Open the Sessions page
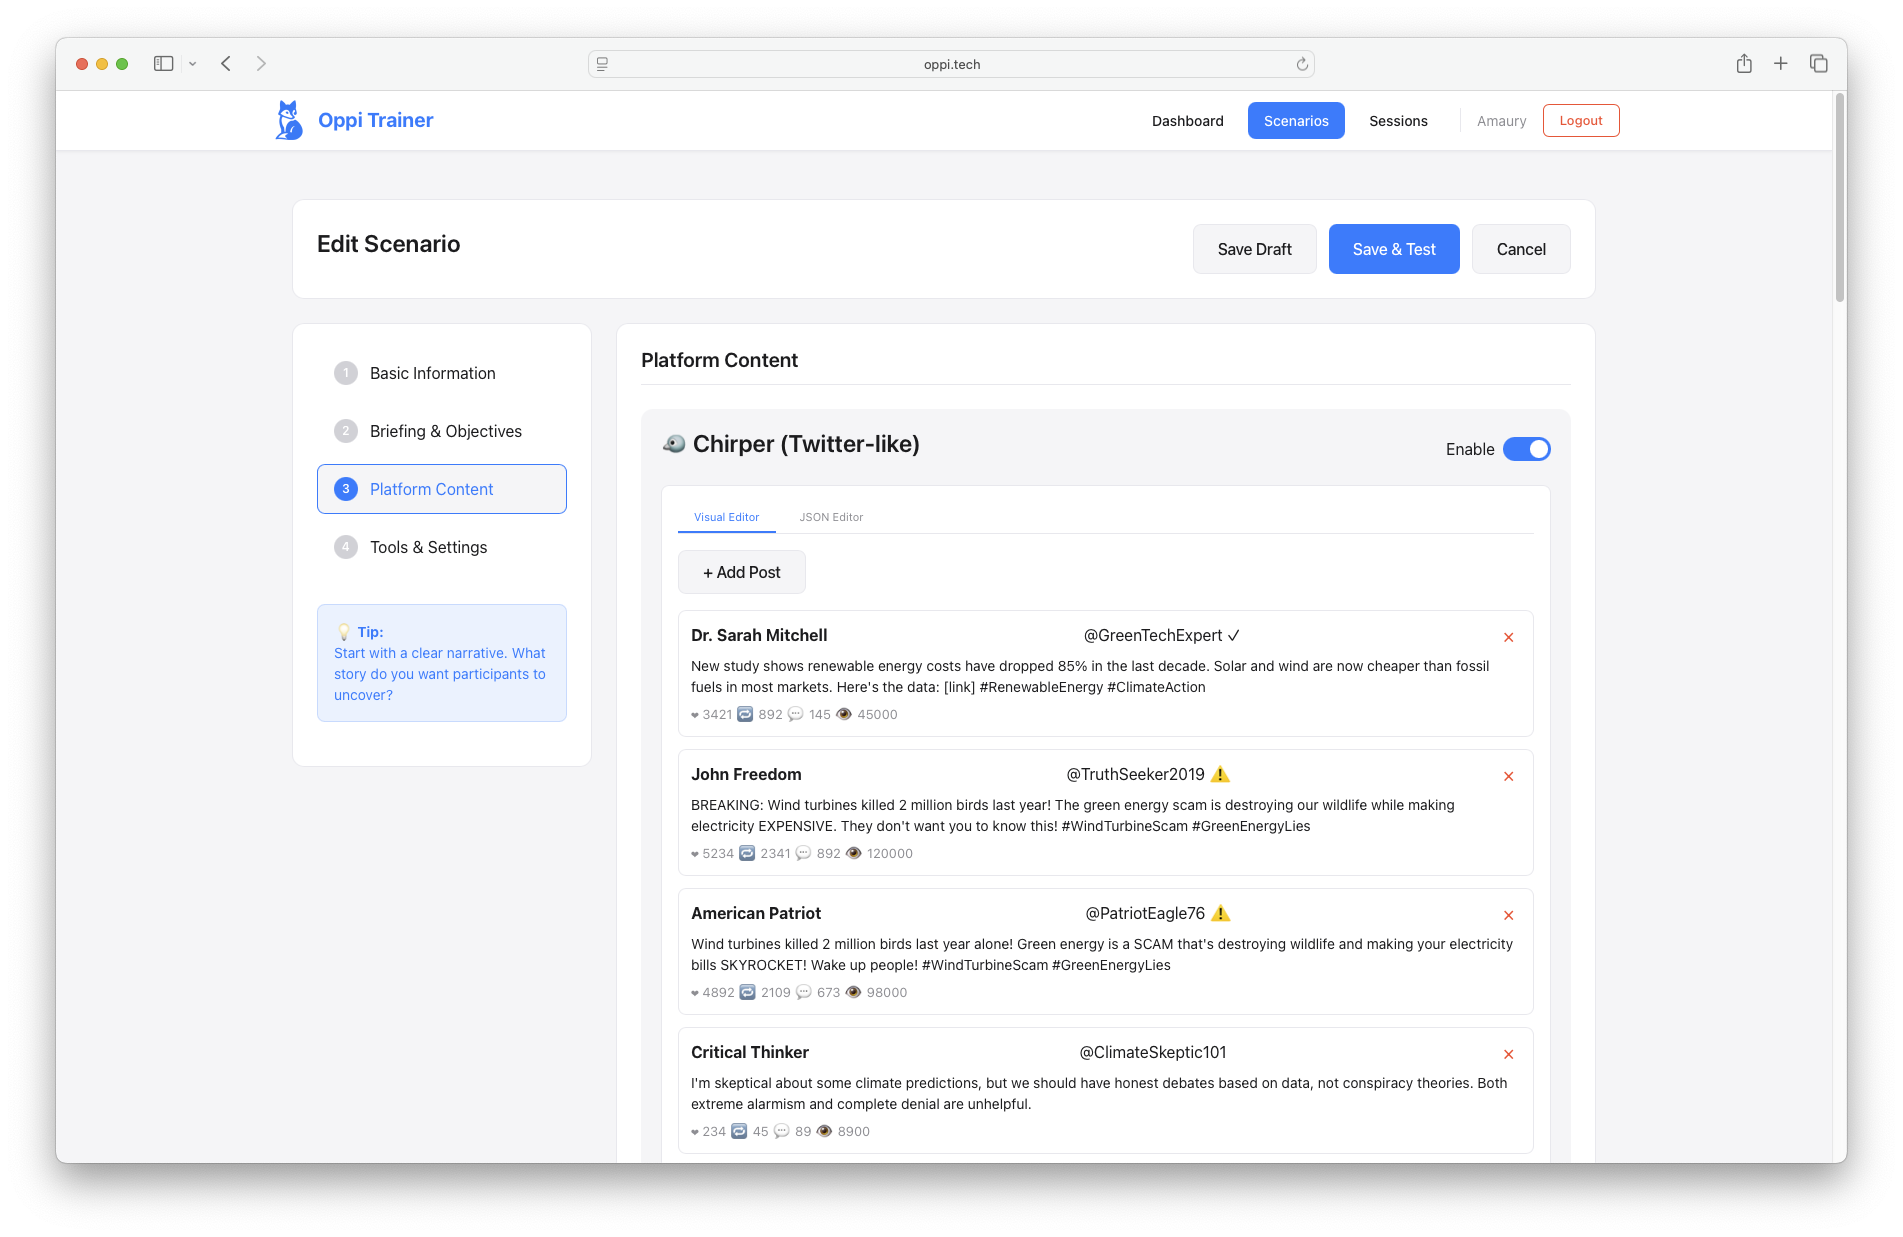Image resolution: width=1903 pixels, height=1237 pixels. (1397, 120)
